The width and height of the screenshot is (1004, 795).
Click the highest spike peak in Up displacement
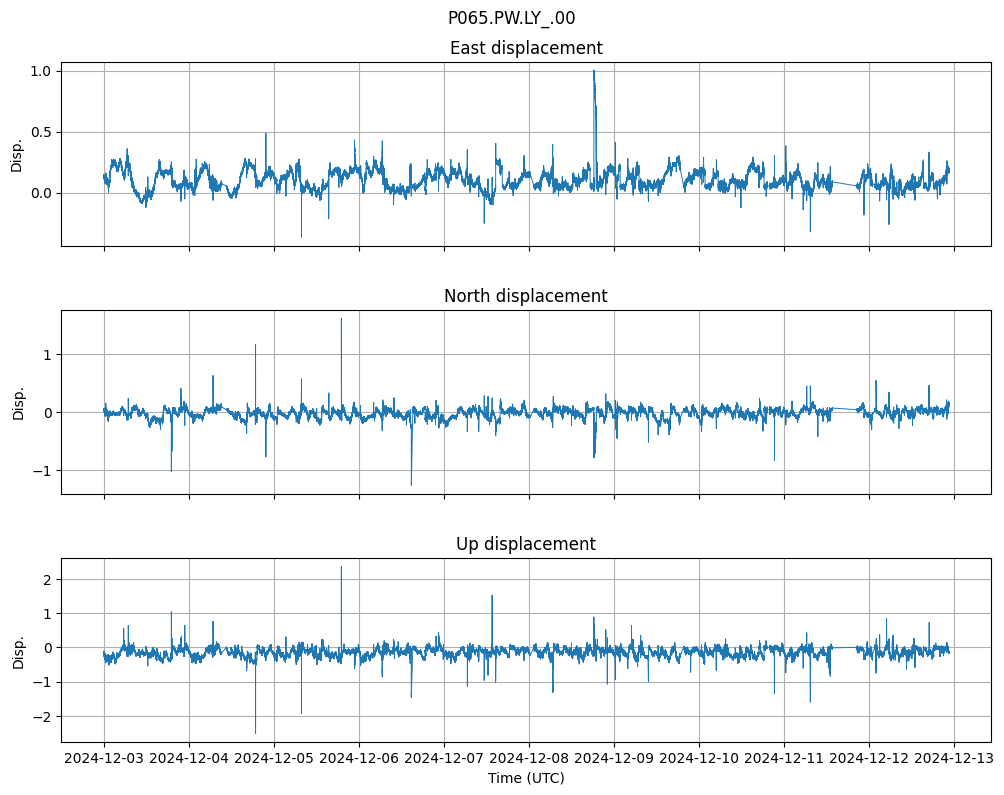[341, 567]
